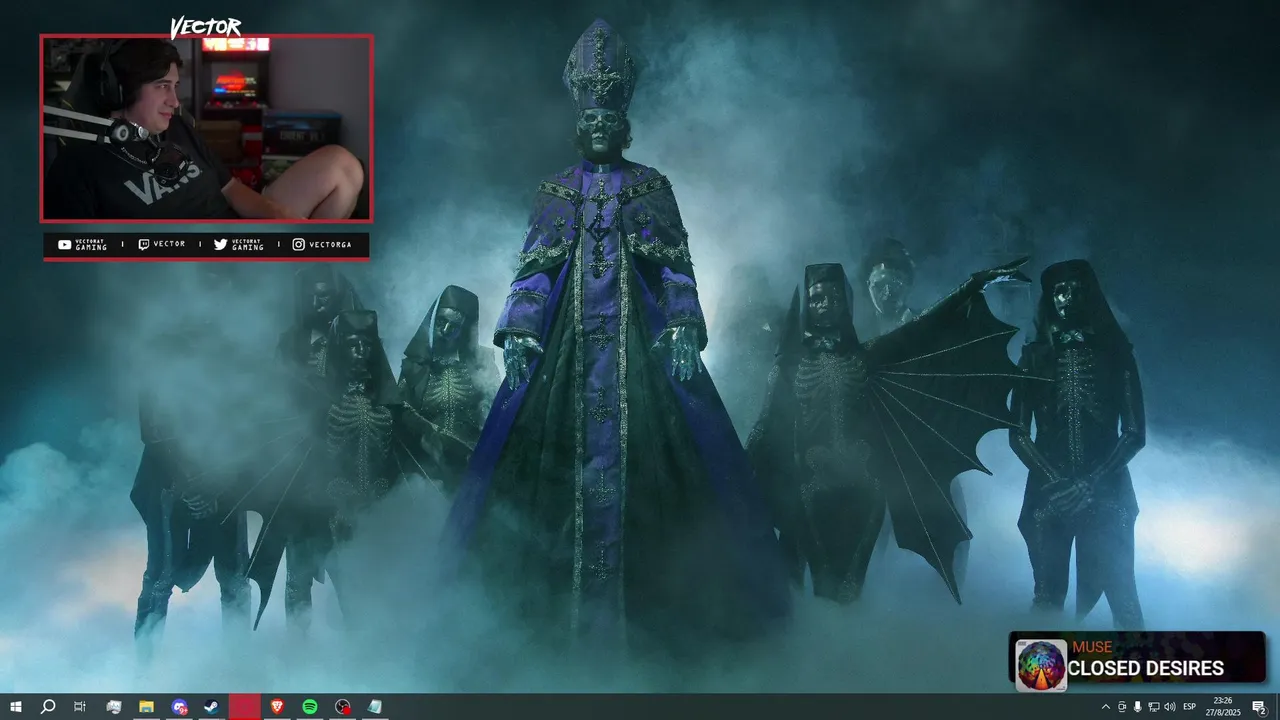Click the CLOSED DESIRES song title
1280x720 pixels.
pyautogui.click(x=1146, y=669)
